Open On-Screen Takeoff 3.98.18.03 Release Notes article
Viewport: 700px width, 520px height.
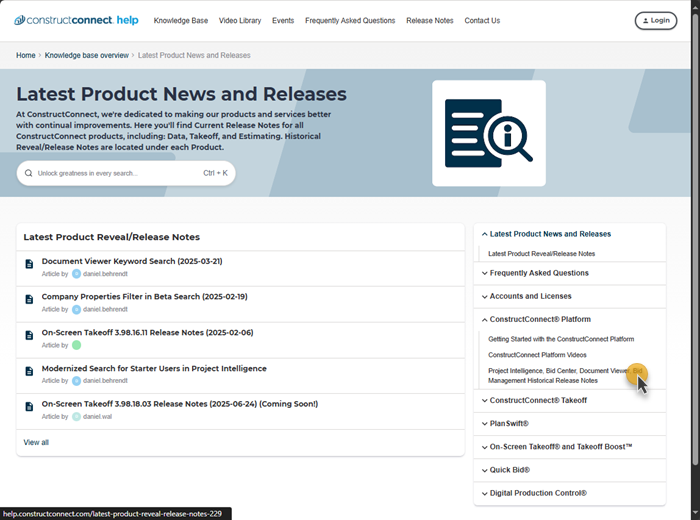179,404
